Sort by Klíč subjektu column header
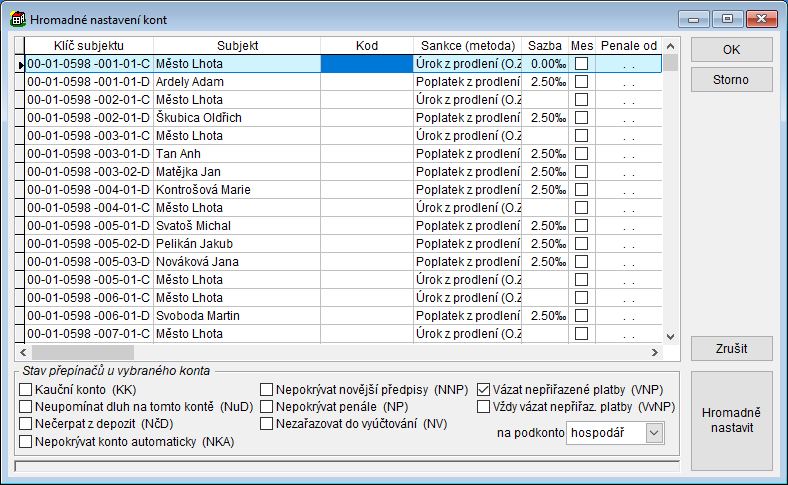The height and width of the screenshot is (485, 788). [89, 46]
